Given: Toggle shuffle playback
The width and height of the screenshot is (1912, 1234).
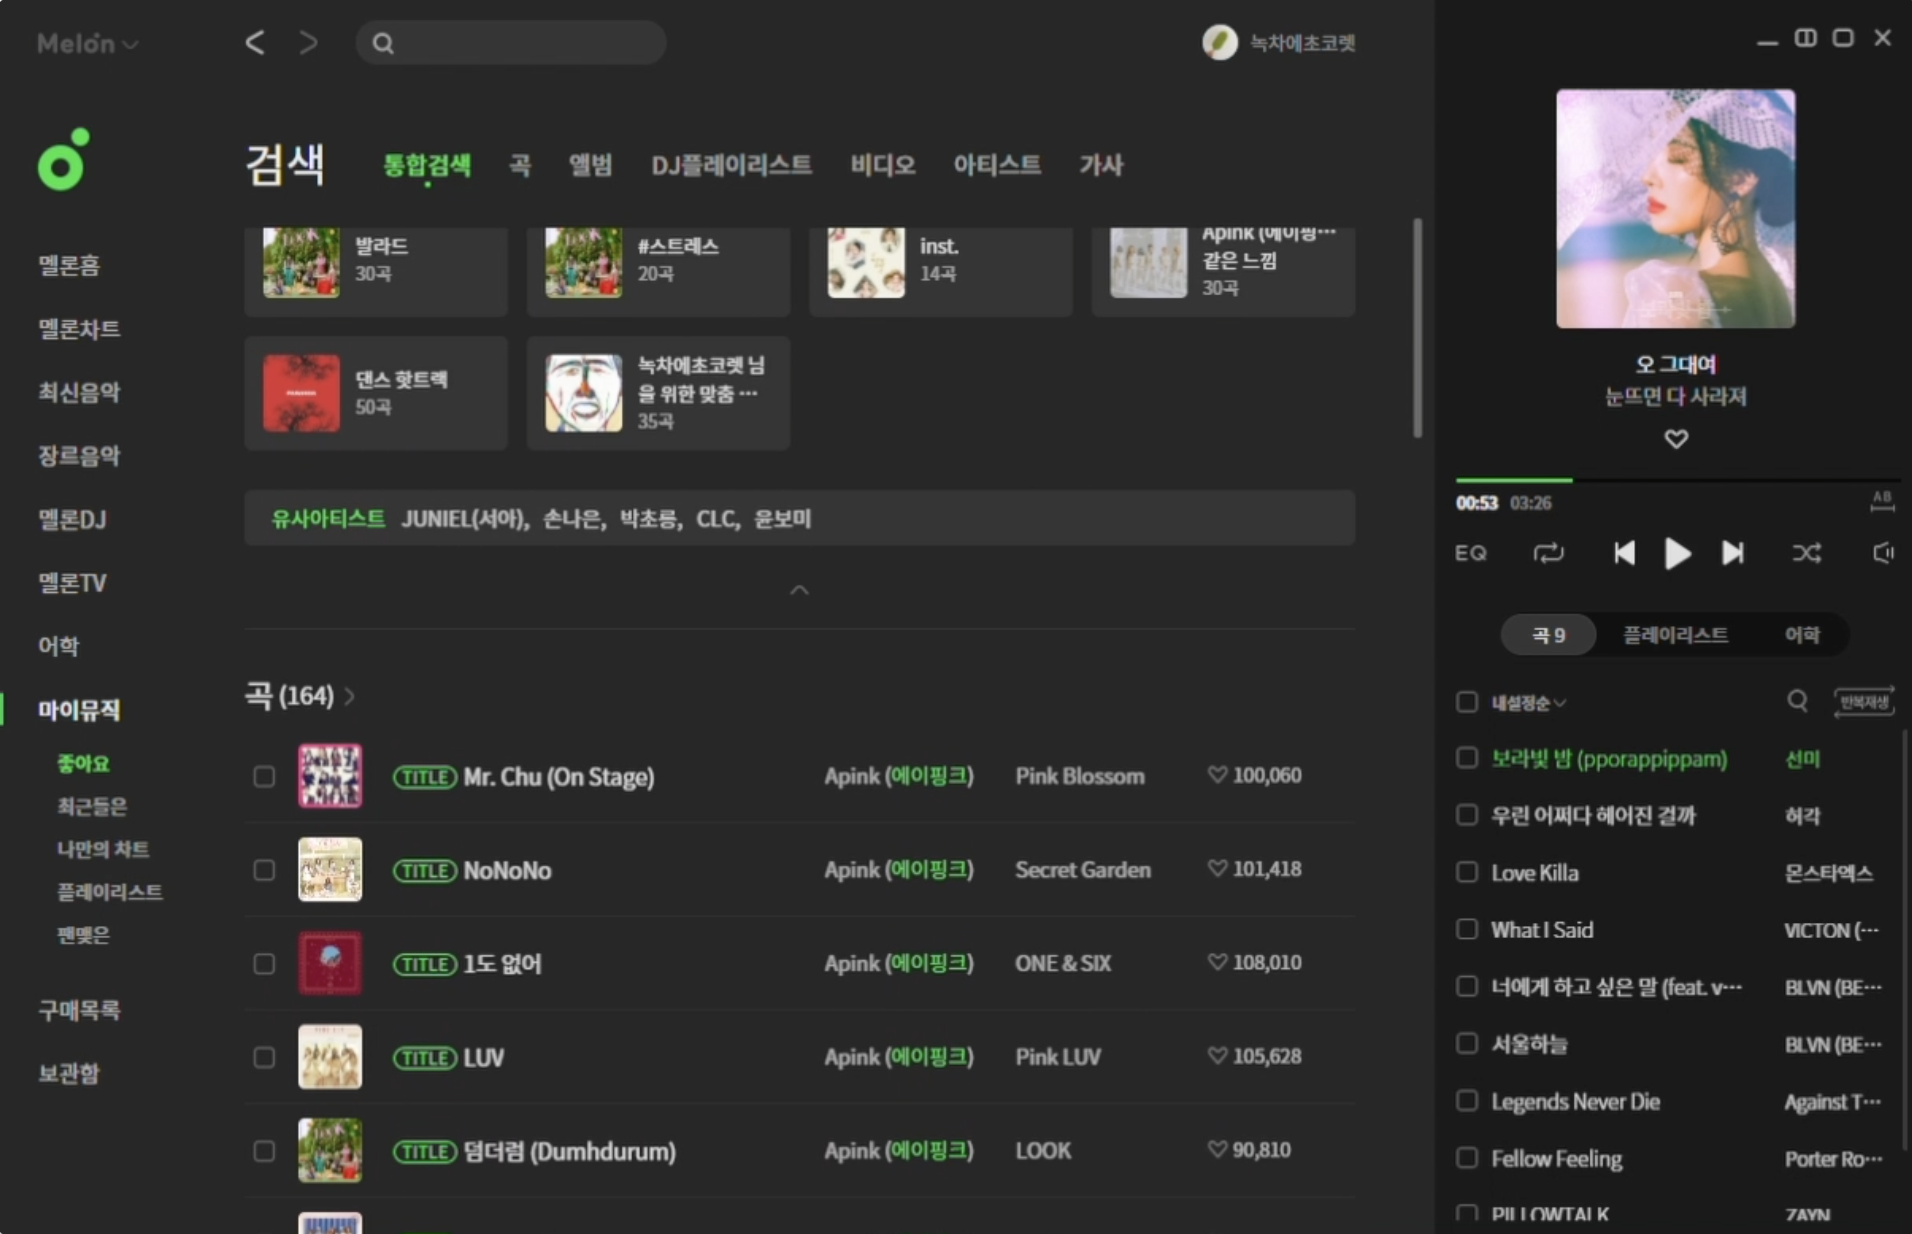Looking at the screenshot, I should (x=1806, y=553).
